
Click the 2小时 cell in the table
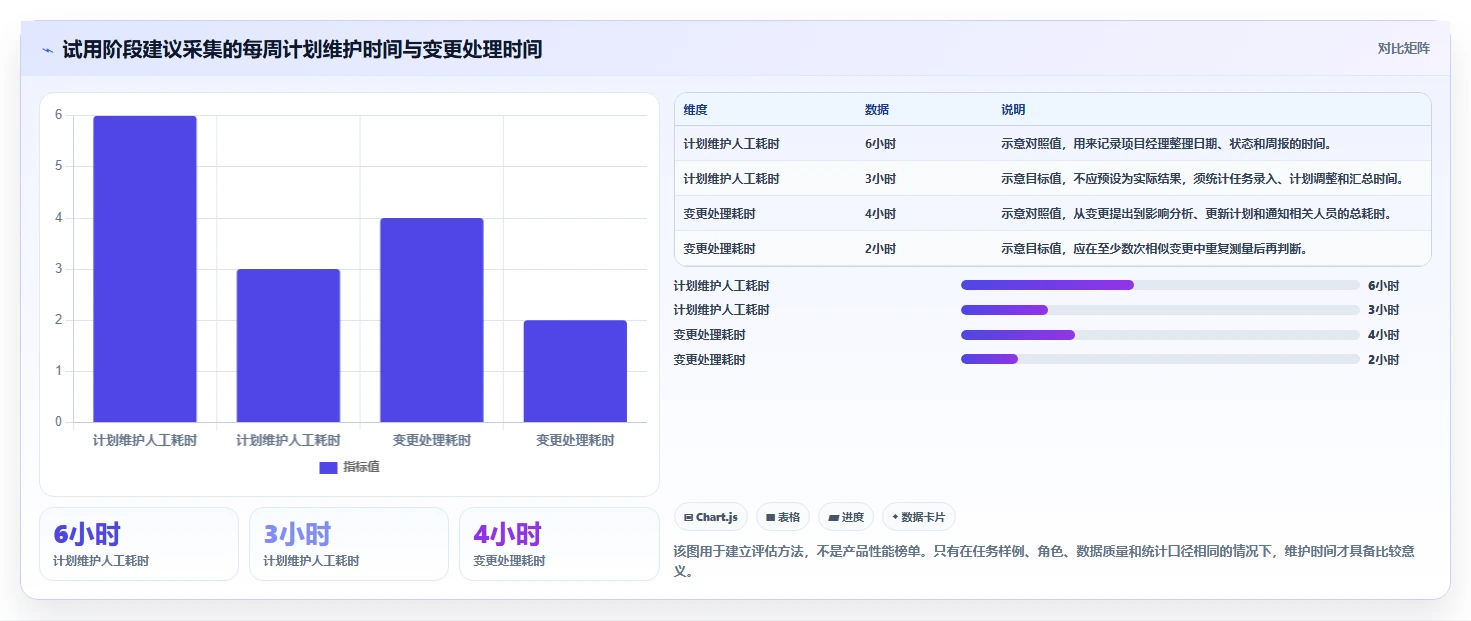click(x=880, y=249)
